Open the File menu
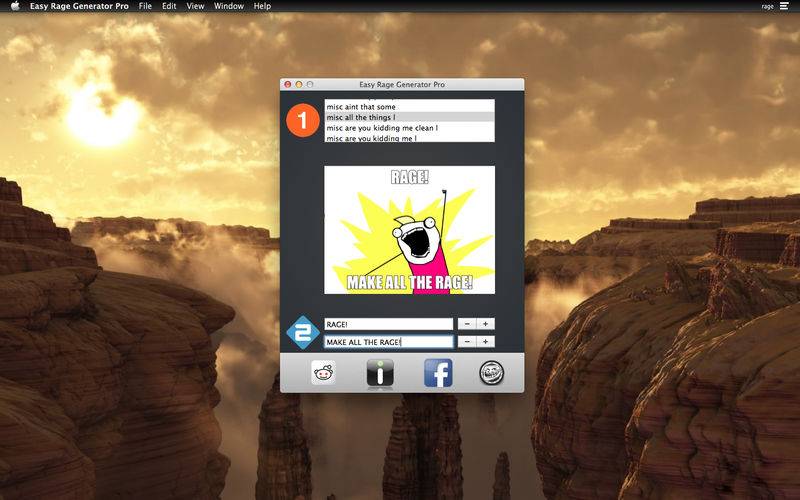 coord(145,6)
